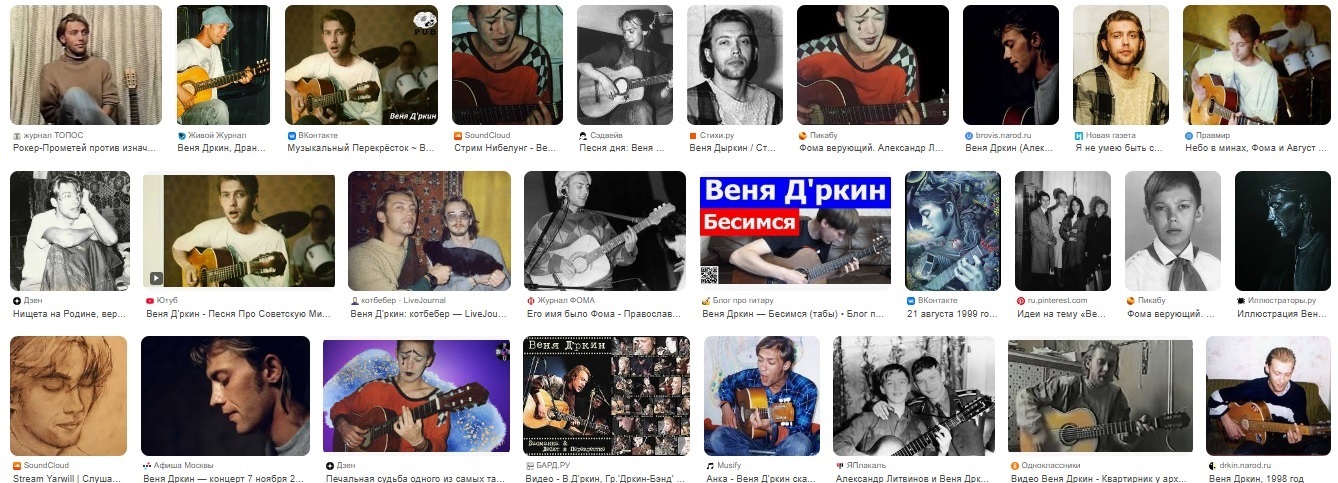Open the БАРД.РУ video collage thumbnail
Viewport: 1338px width, 483px height.
point(606,396)
